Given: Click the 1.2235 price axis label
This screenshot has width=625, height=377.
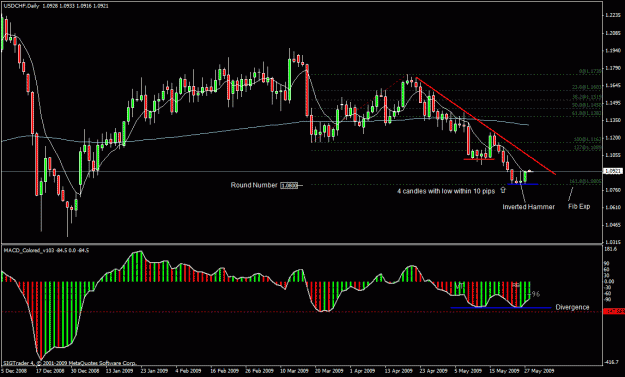Looking at the screenshot, I should pos(613,15).
